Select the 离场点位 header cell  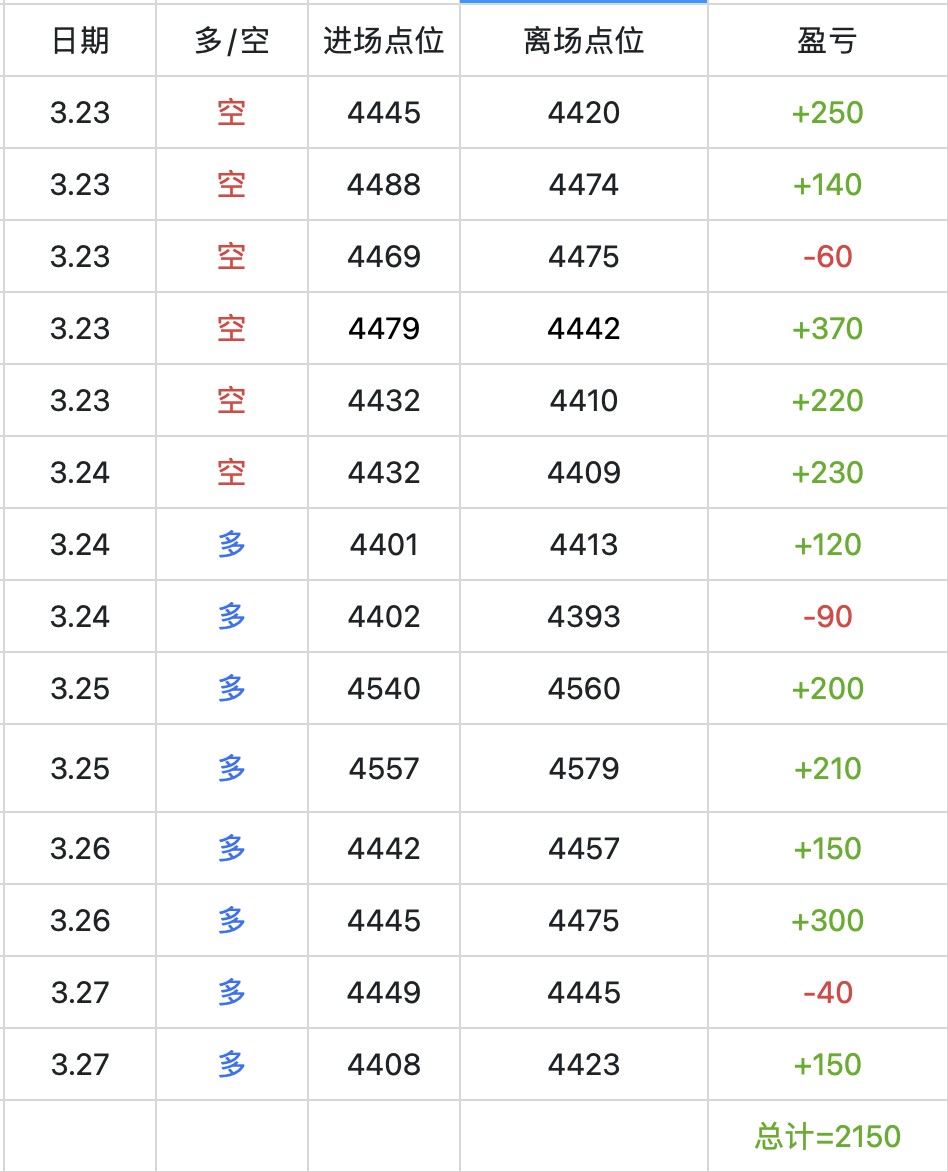click(x=584, y=41)
